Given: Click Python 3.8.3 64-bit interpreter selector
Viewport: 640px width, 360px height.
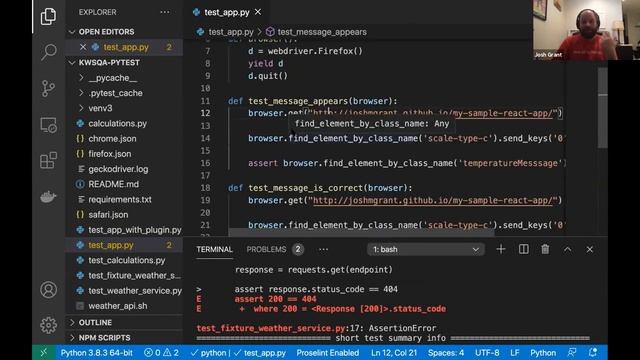Looking at the screenshot, I should [x=97, y=353].
